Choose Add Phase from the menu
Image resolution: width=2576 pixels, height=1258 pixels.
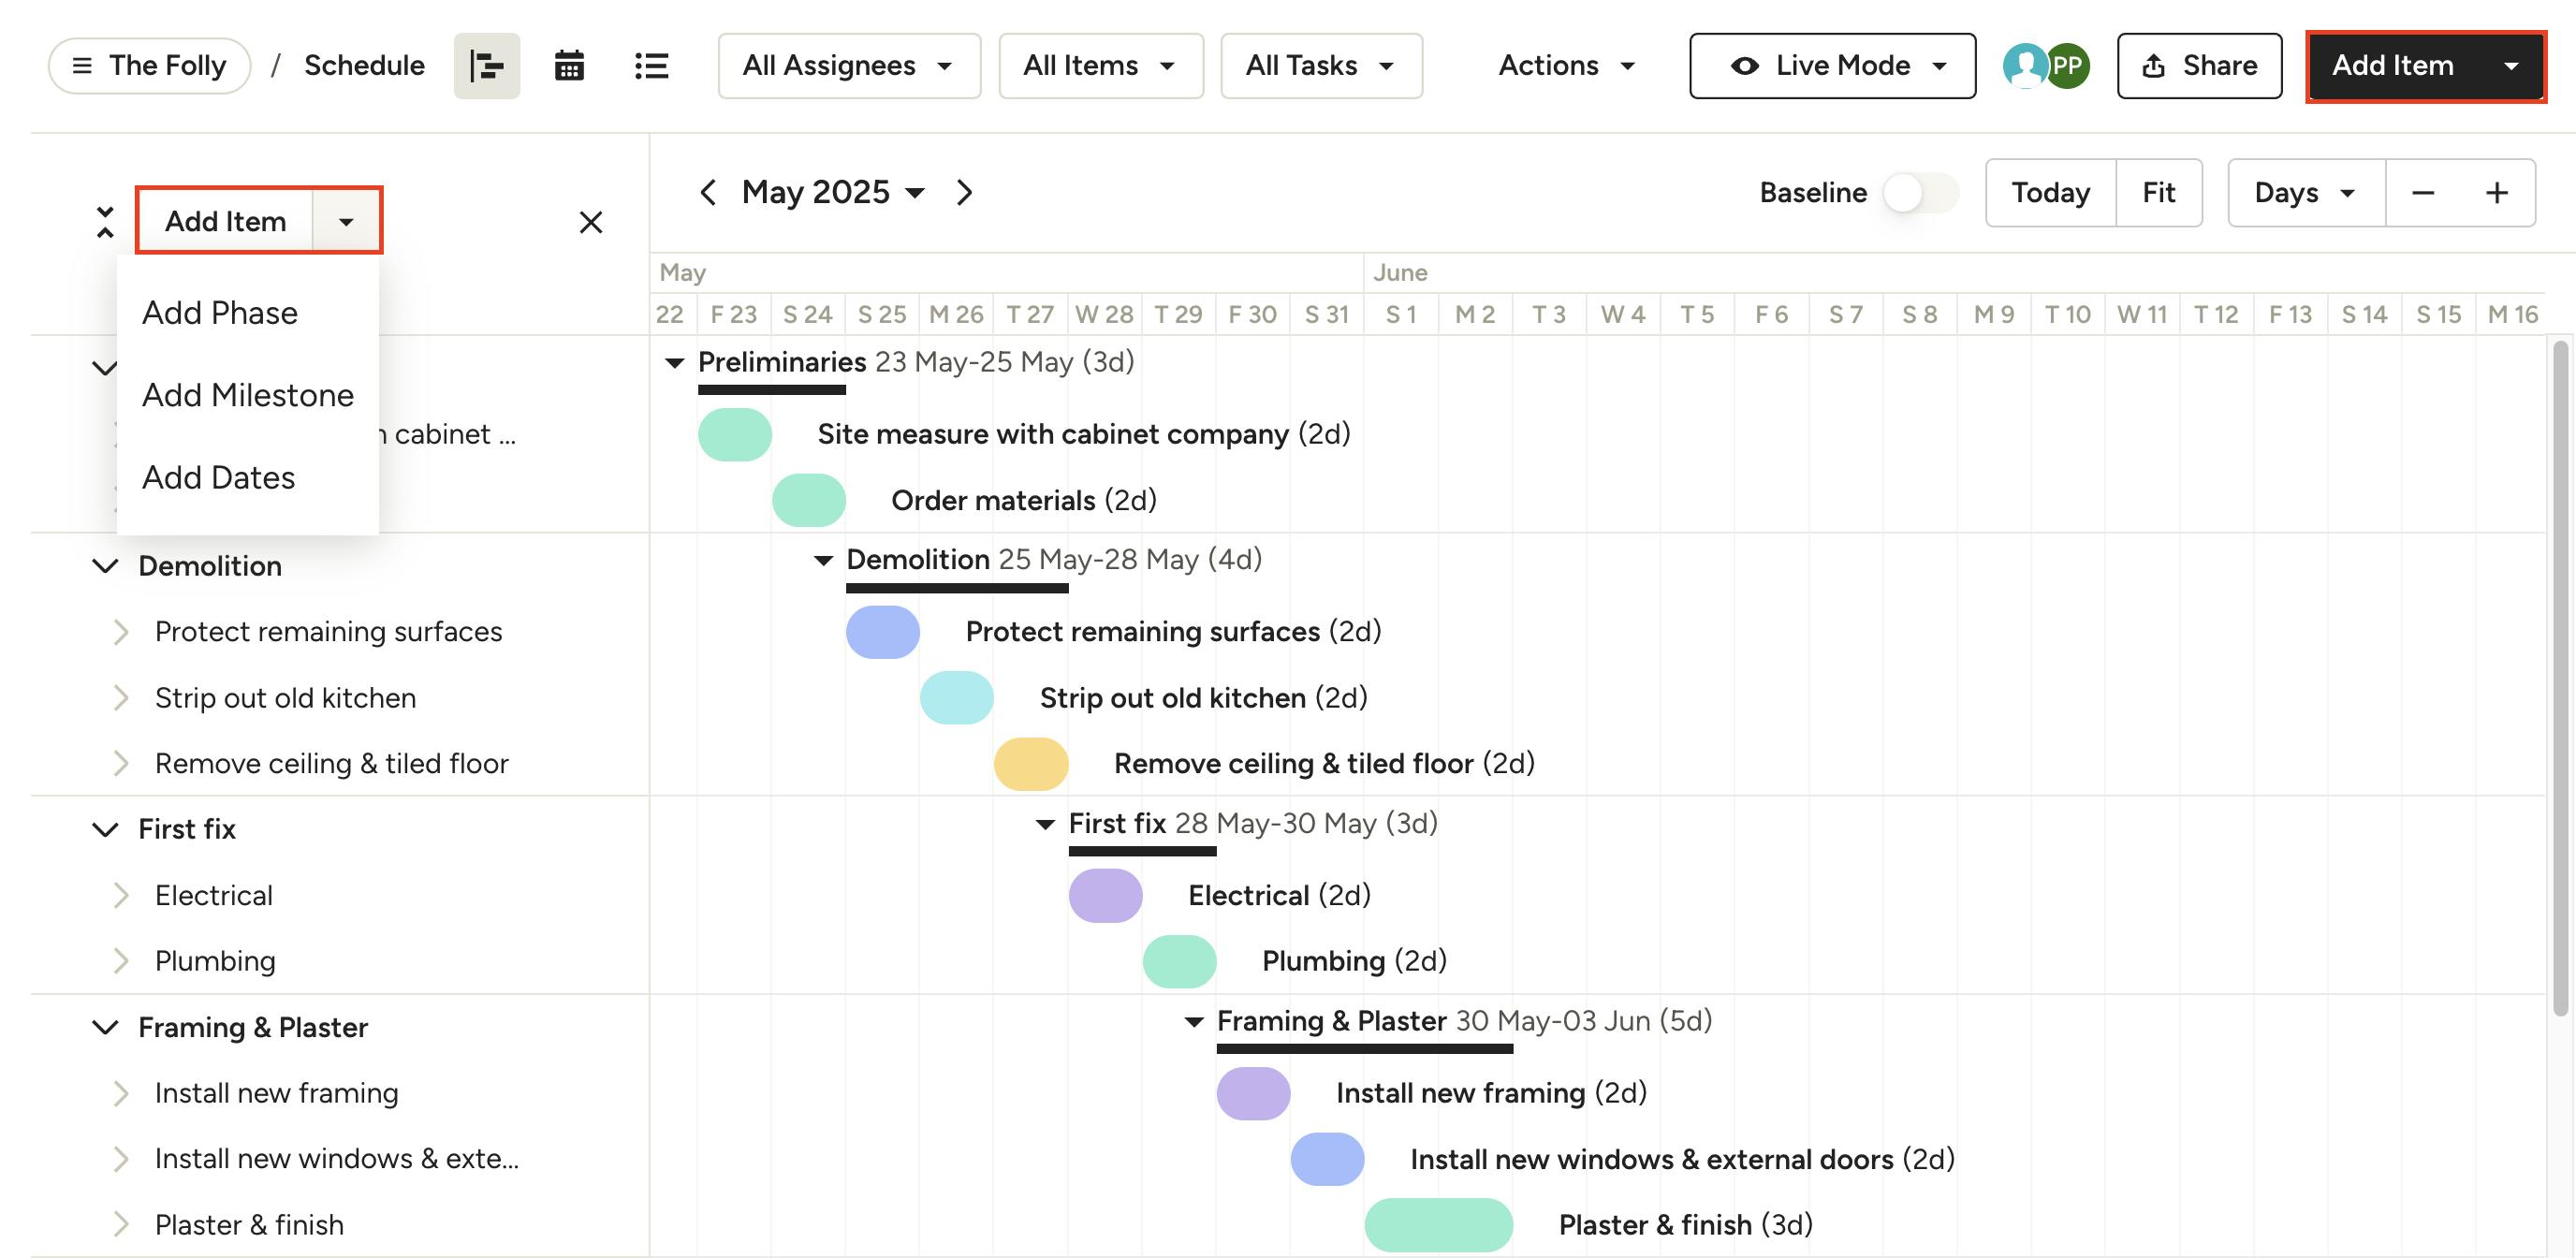point(219,313)
